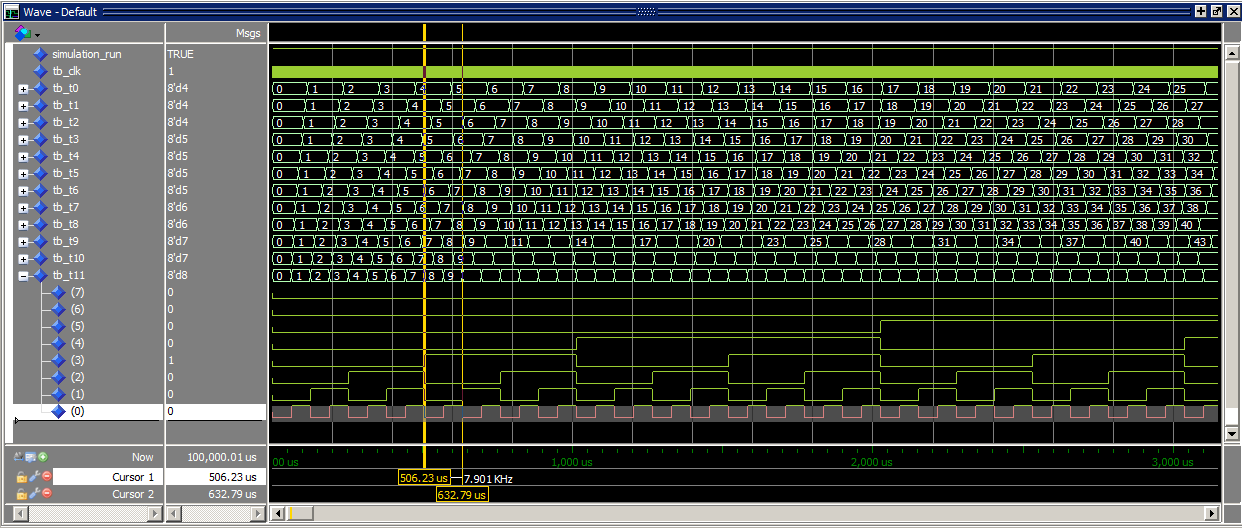Image resolution: width=1242 pixels, height=528 pixels.
Task: Select the tb_clk signal name
Action: tap(68, 71)
